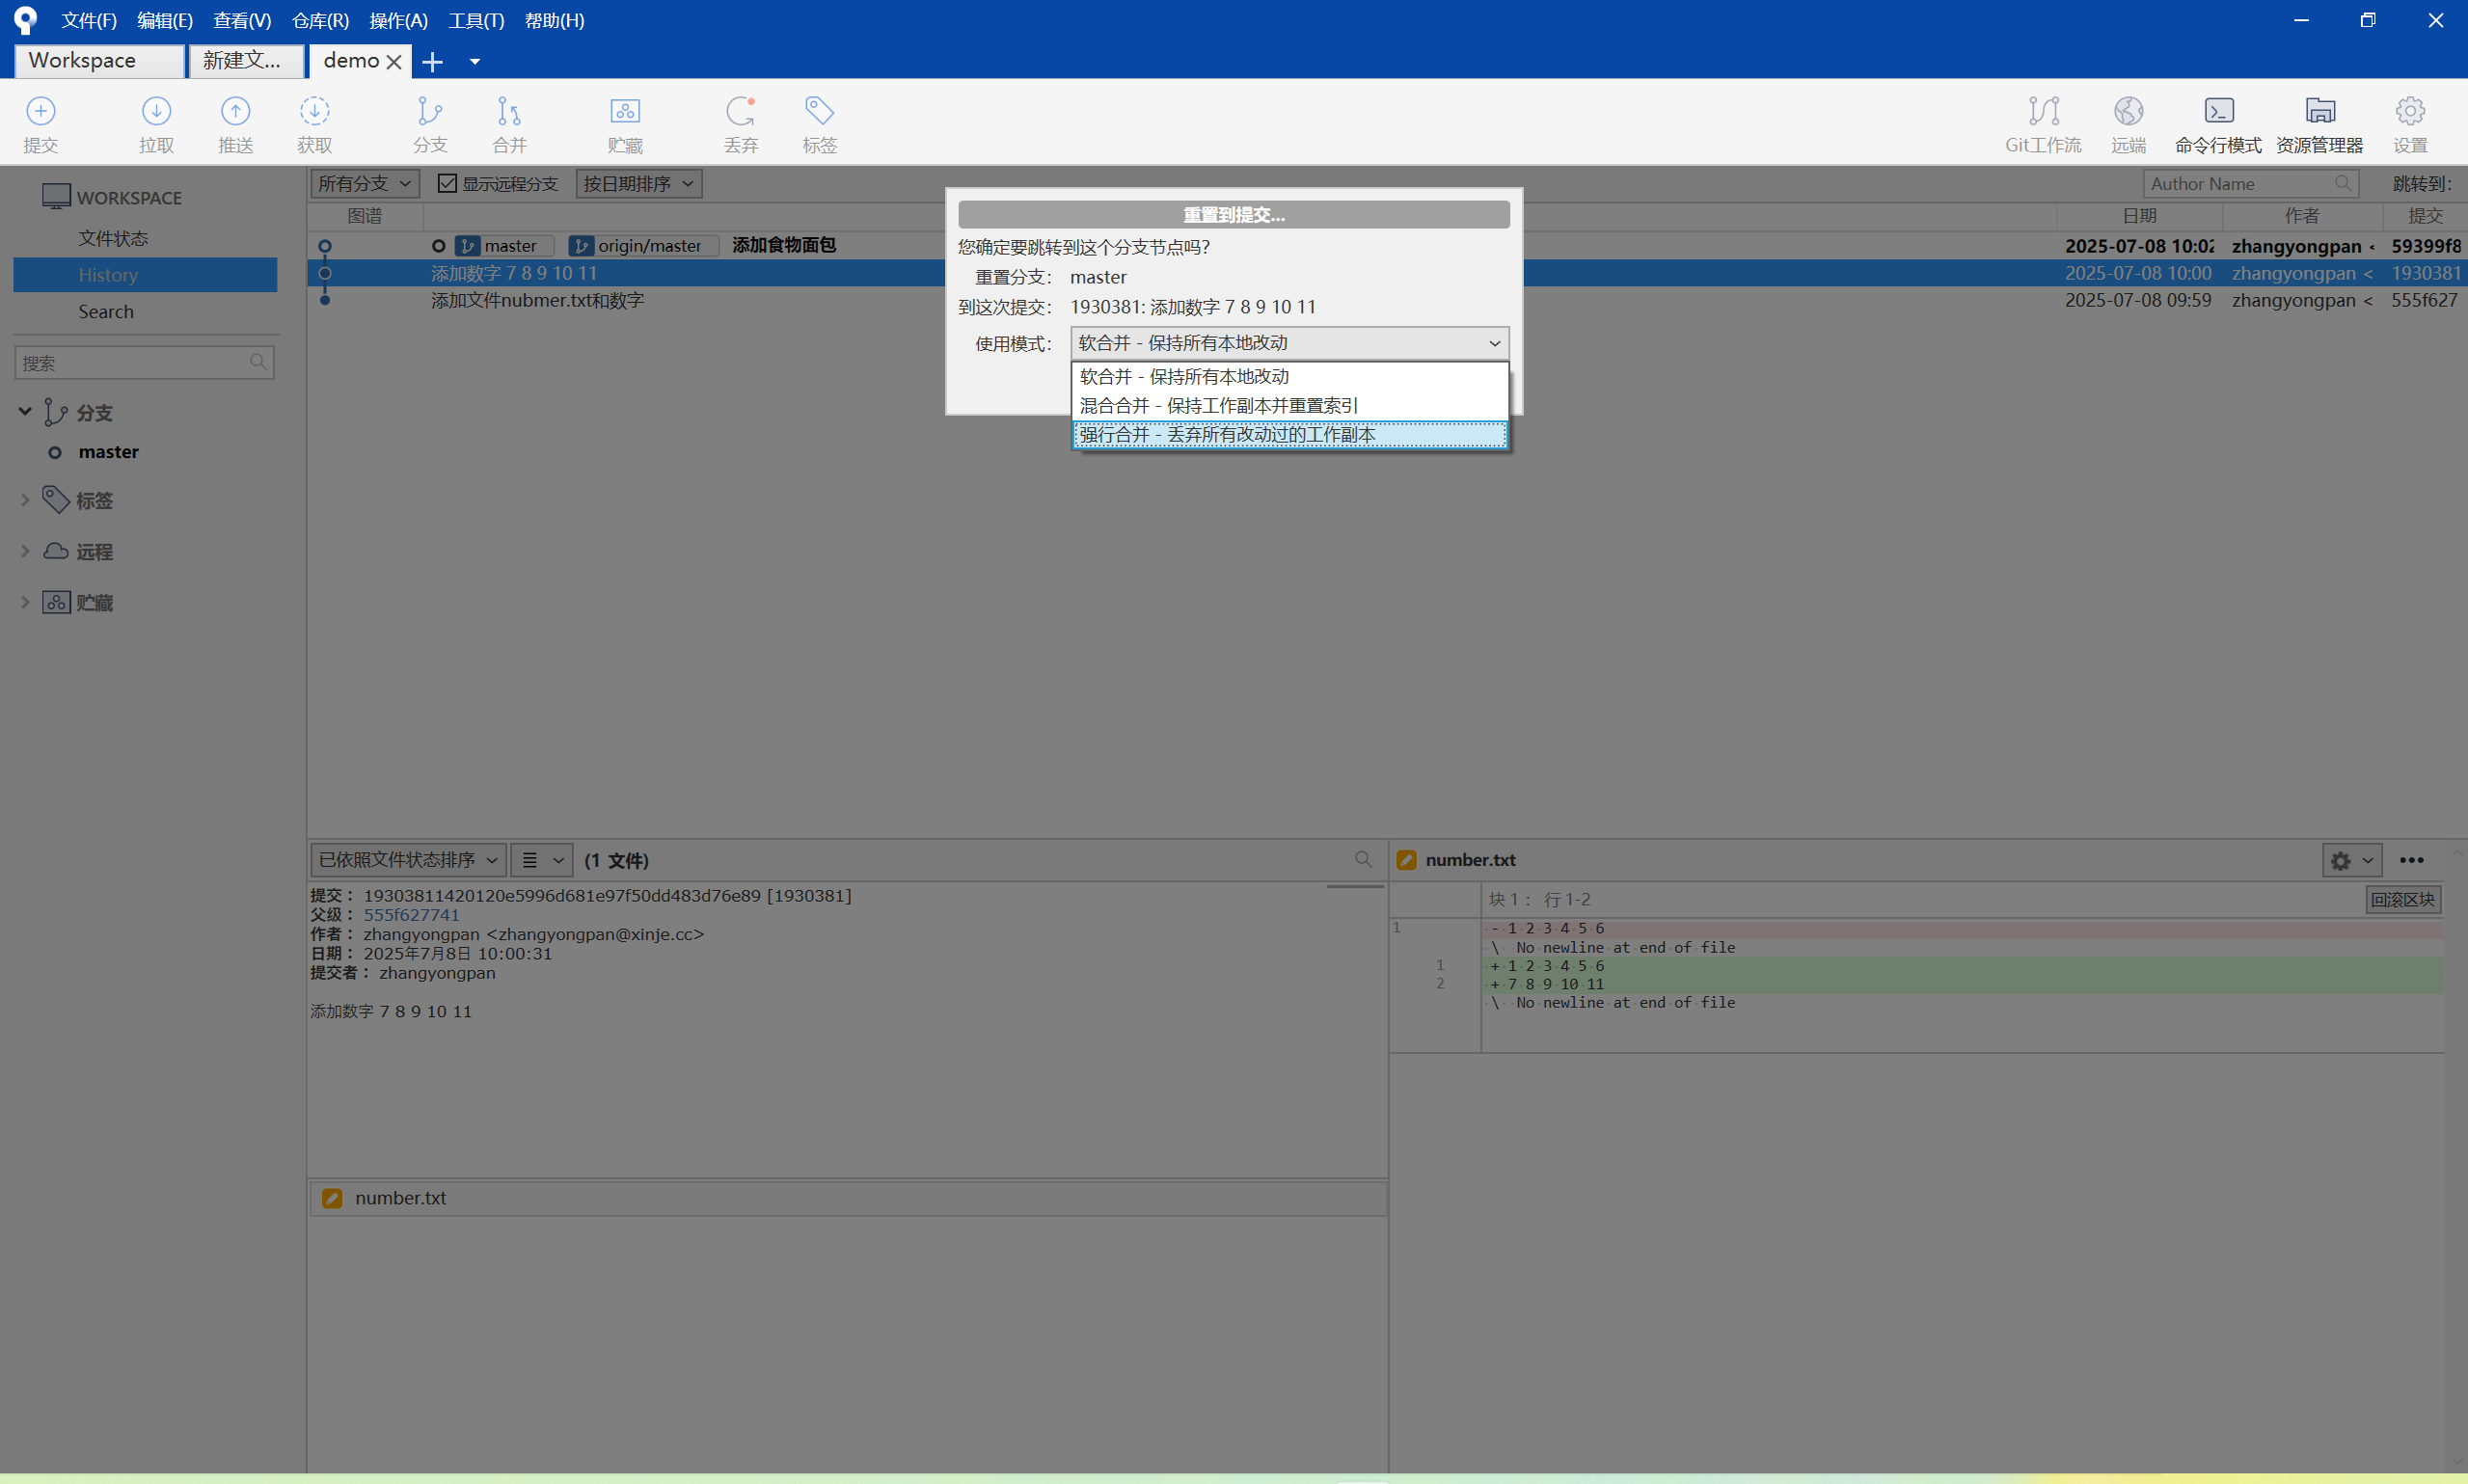The height and width of the screenshot is (1484, 2468).
Task: Click the magnifier in the sidebar search box
Action: coord(258,362)
